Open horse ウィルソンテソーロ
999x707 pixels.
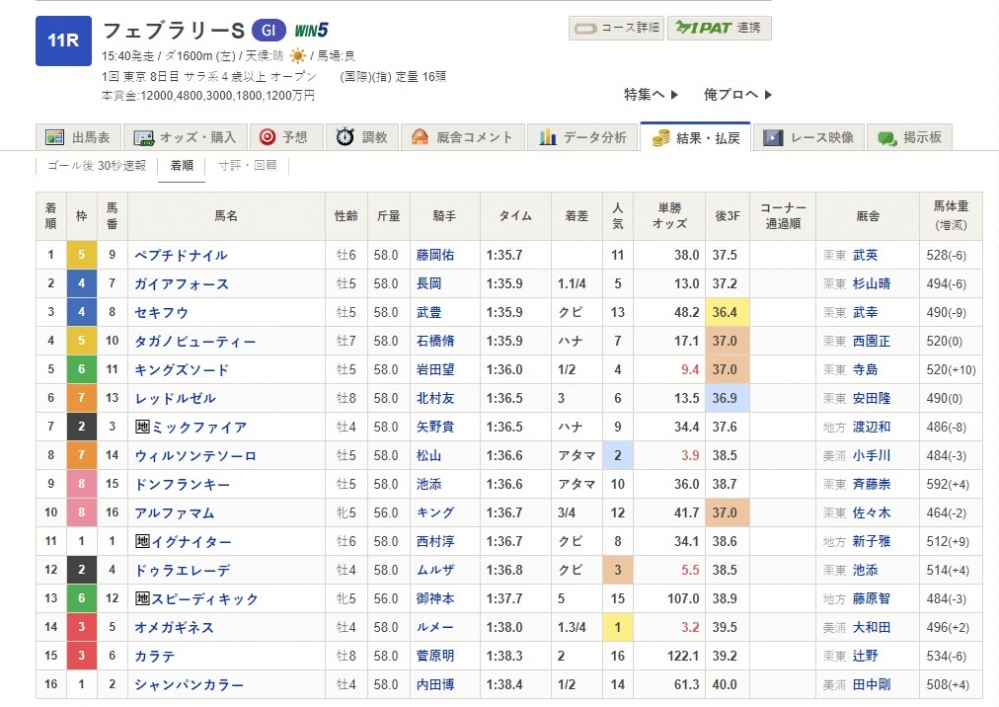(195, 455)
